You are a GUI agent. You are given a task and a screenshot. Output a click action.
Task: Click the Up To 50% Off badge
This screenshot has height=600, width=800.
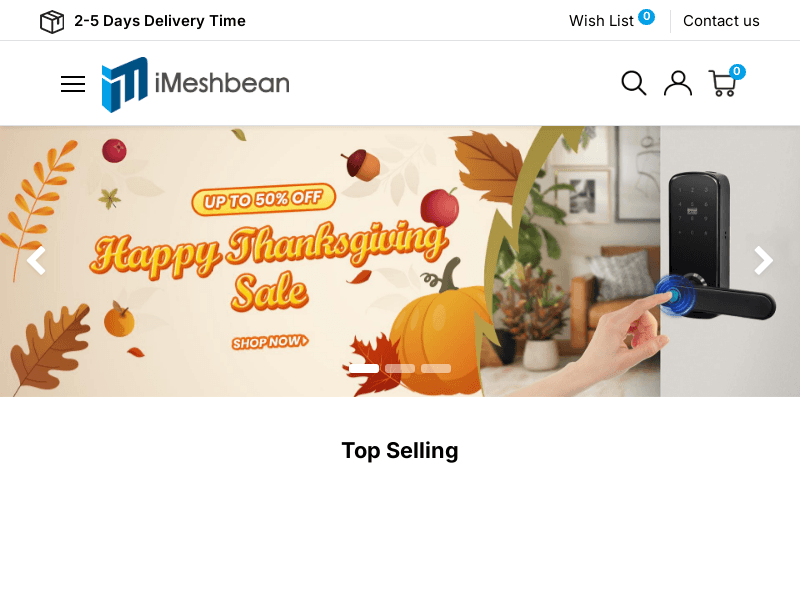tap(263, 199)
